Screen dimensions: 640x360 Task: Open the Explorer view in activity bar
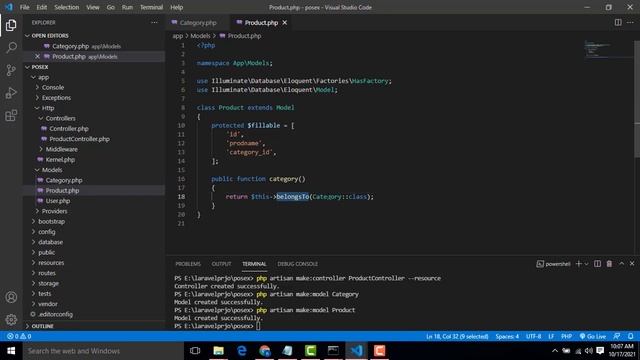[11, 25]
